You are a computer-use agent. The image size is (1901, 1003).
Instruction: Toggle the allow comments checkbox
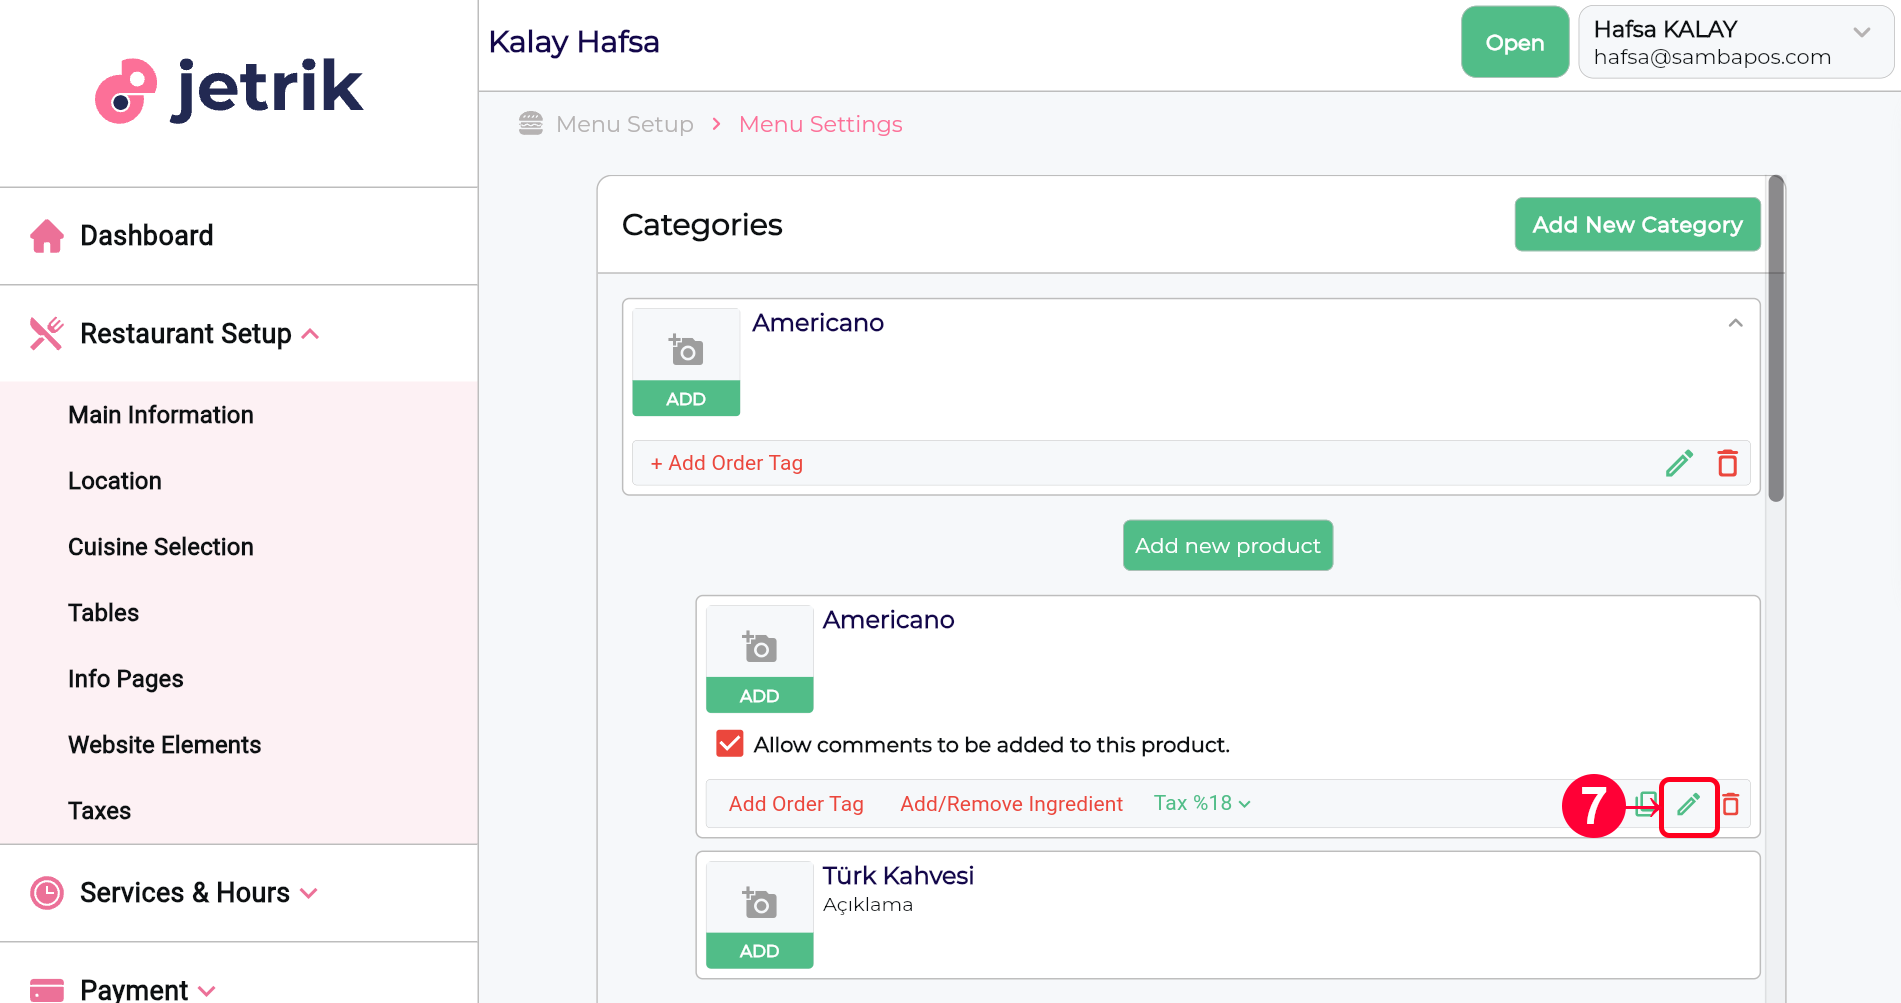click(x=730, y=744)
